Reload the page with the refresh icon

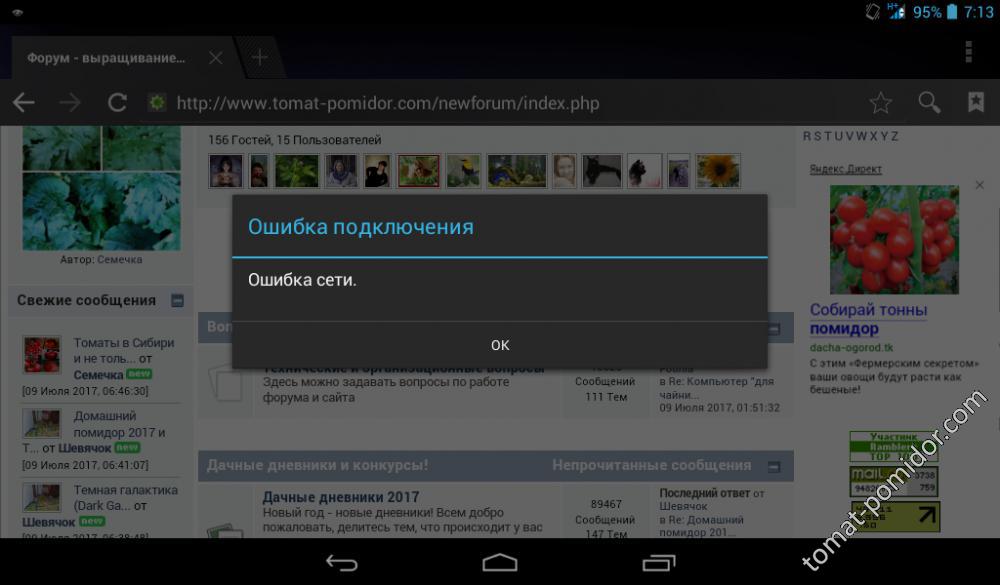[x=117, y=103]
